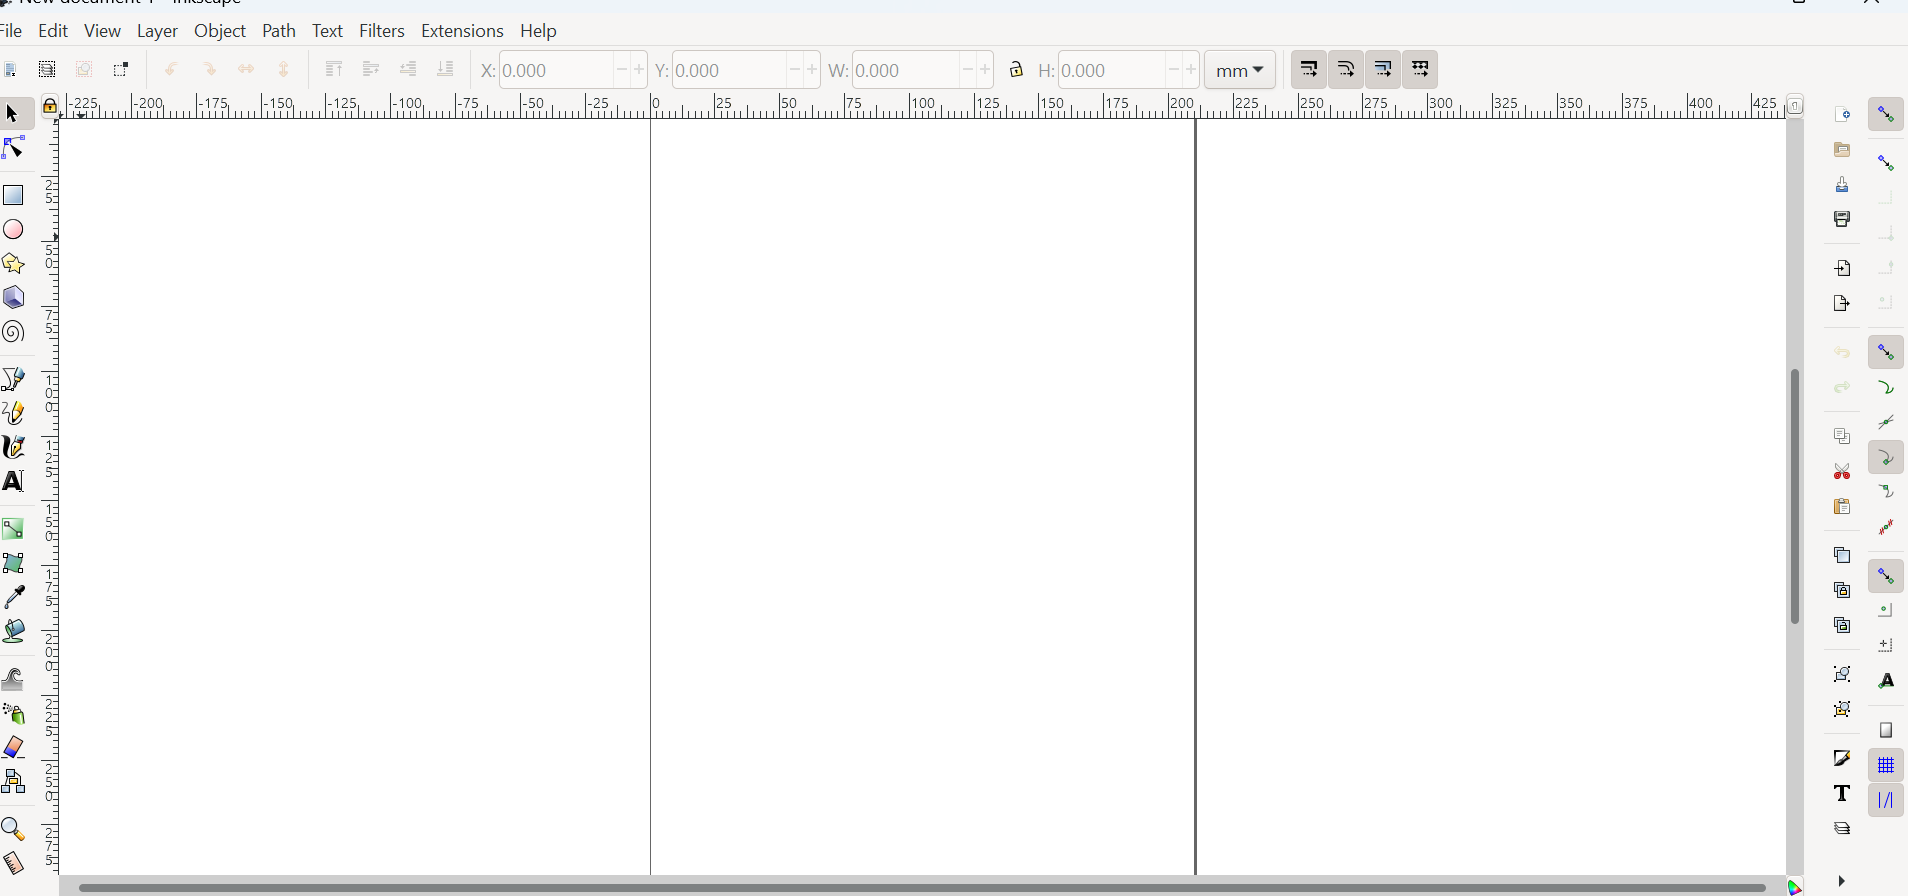The width and height of the screenshot is (1908, 896).
Task: Select the Zoom magnifier tool
Action: click(13, 829)
